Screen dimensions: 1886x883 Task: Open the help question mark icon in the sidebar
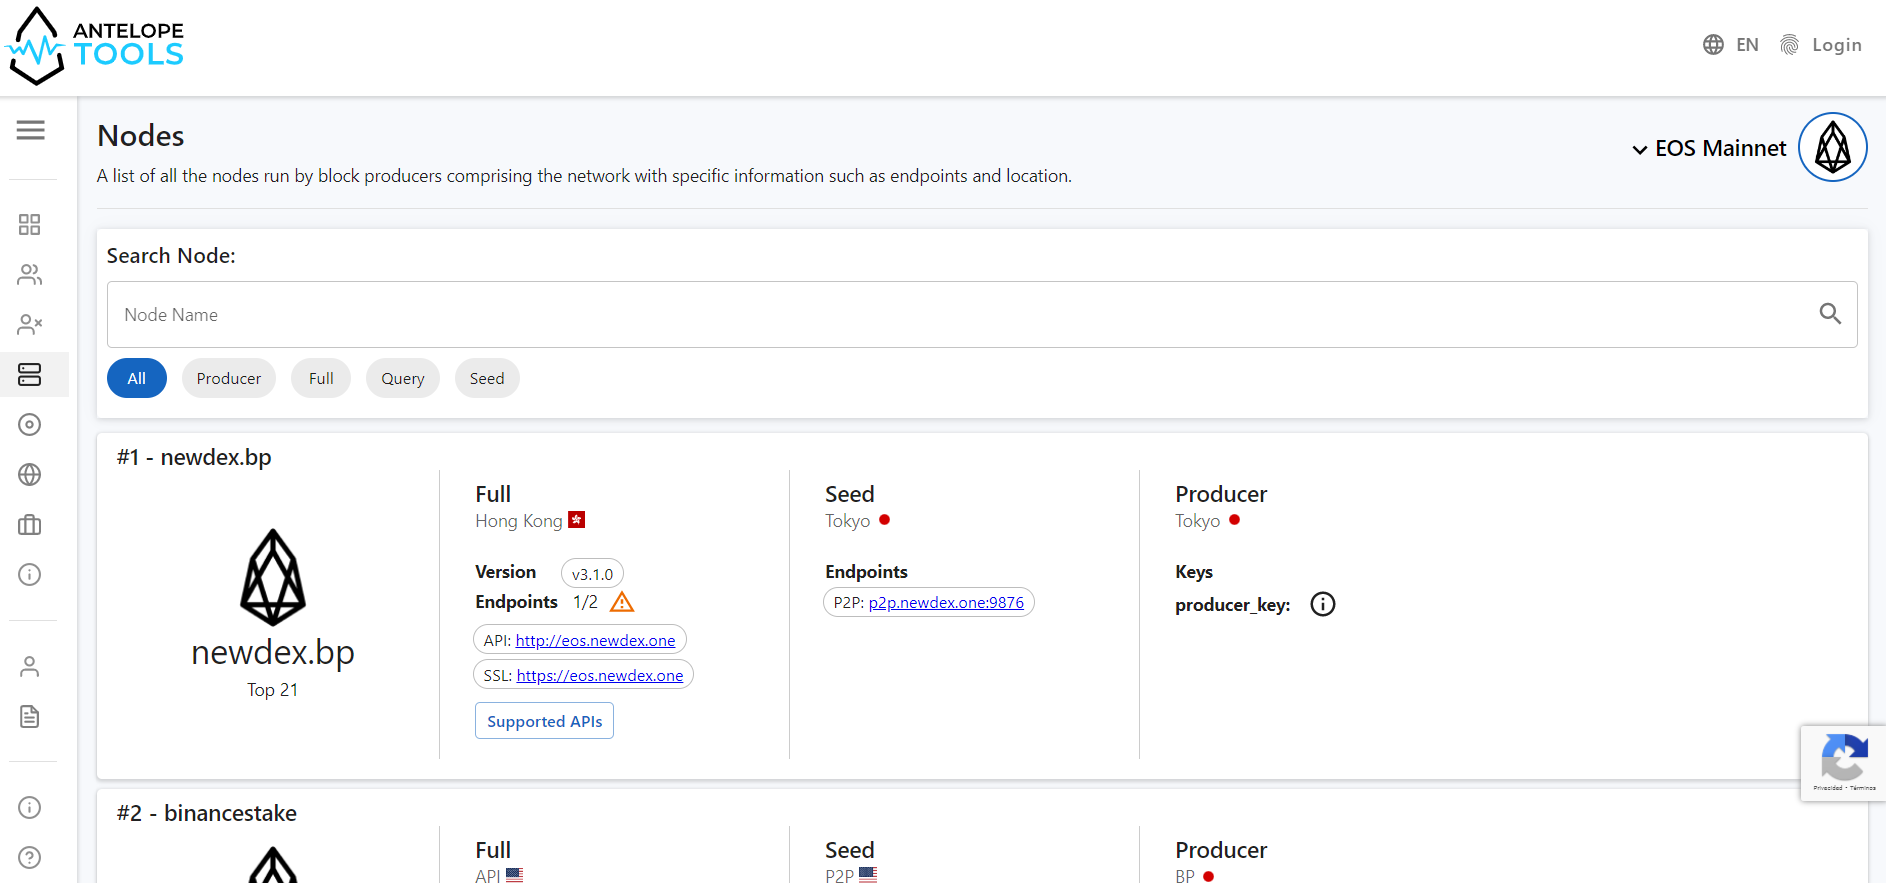[x=30, y=857]
